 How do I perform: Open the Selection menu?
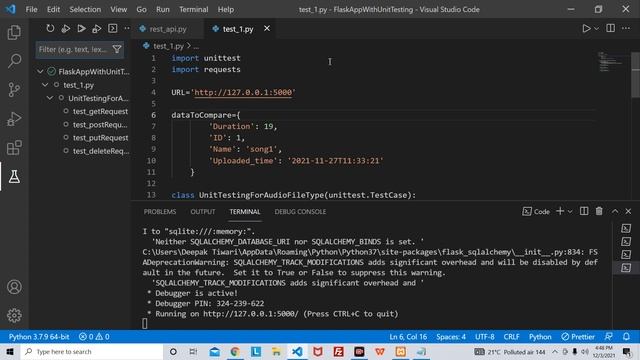[85, 9]
